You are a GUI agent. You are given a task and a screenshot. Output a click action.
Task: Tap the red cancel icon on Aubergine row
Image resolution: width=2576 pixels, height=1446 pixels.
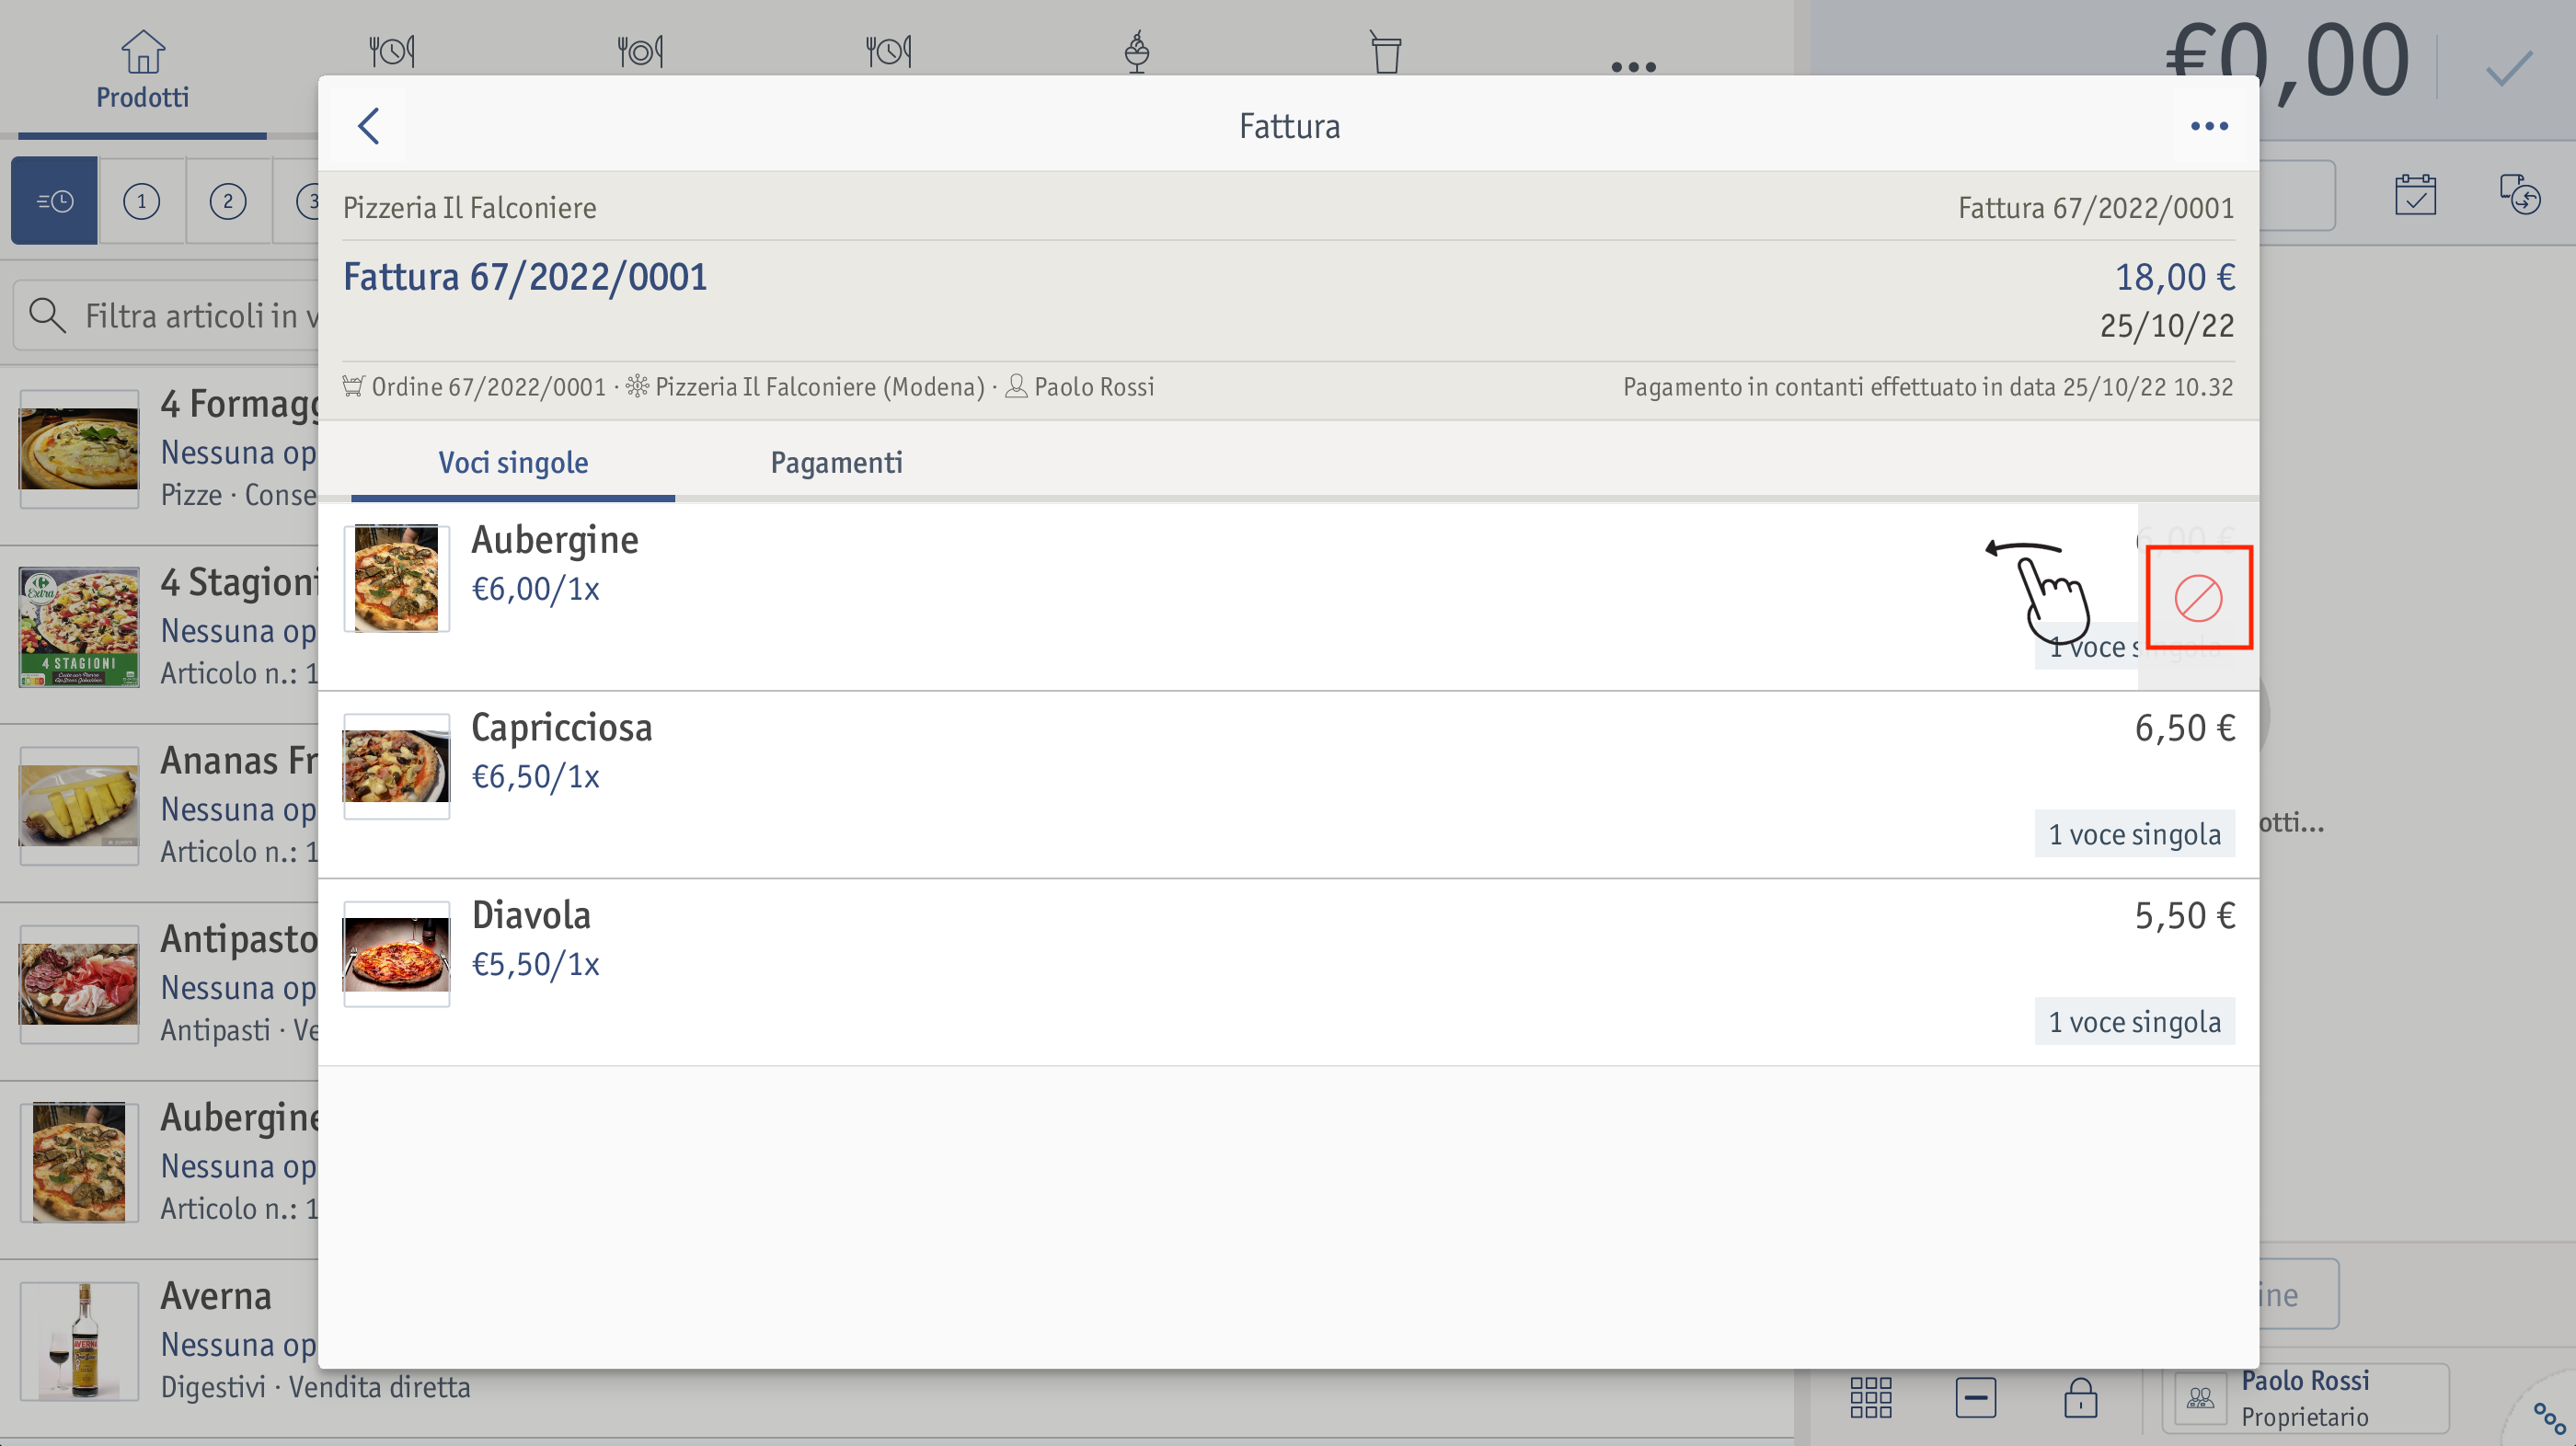click(x=2198, y=598)
